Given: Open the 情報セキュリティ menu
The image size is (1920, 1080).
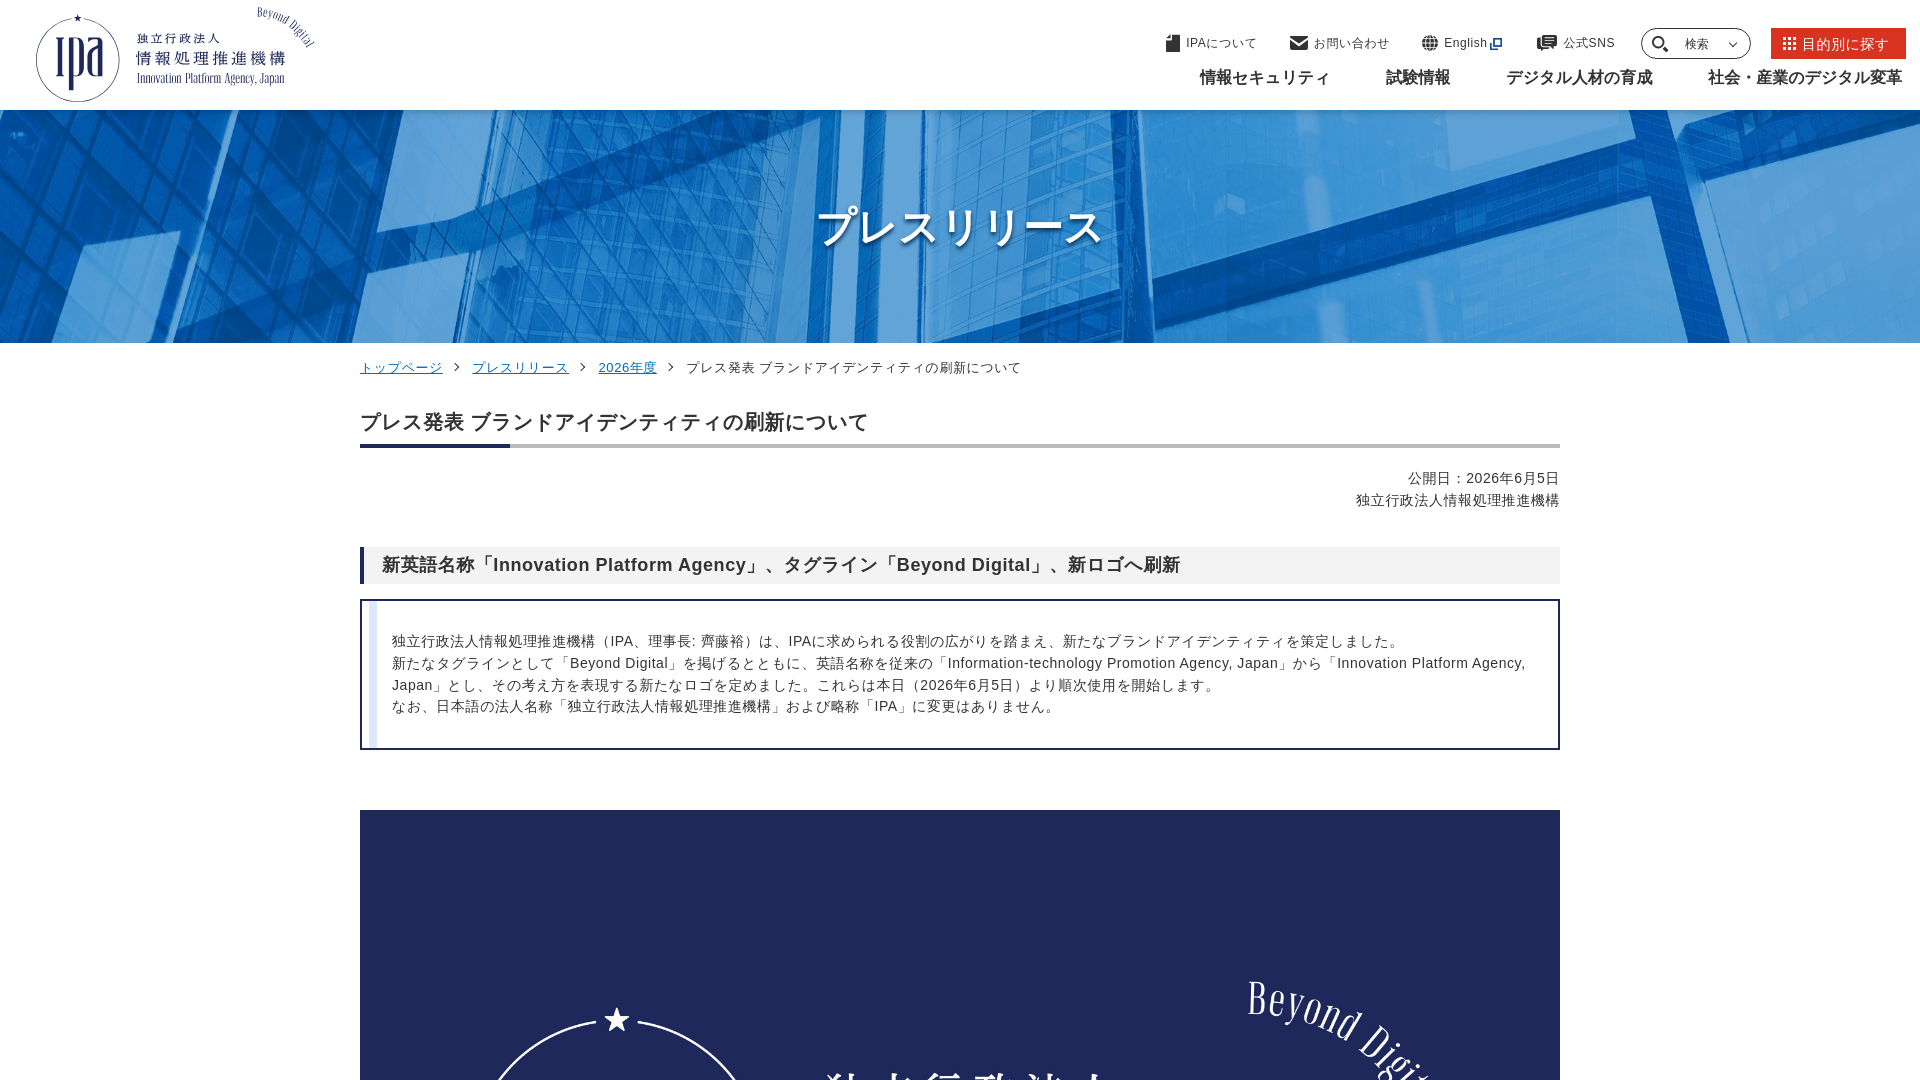Looking at the screenshot, I should click(1265, 78).
